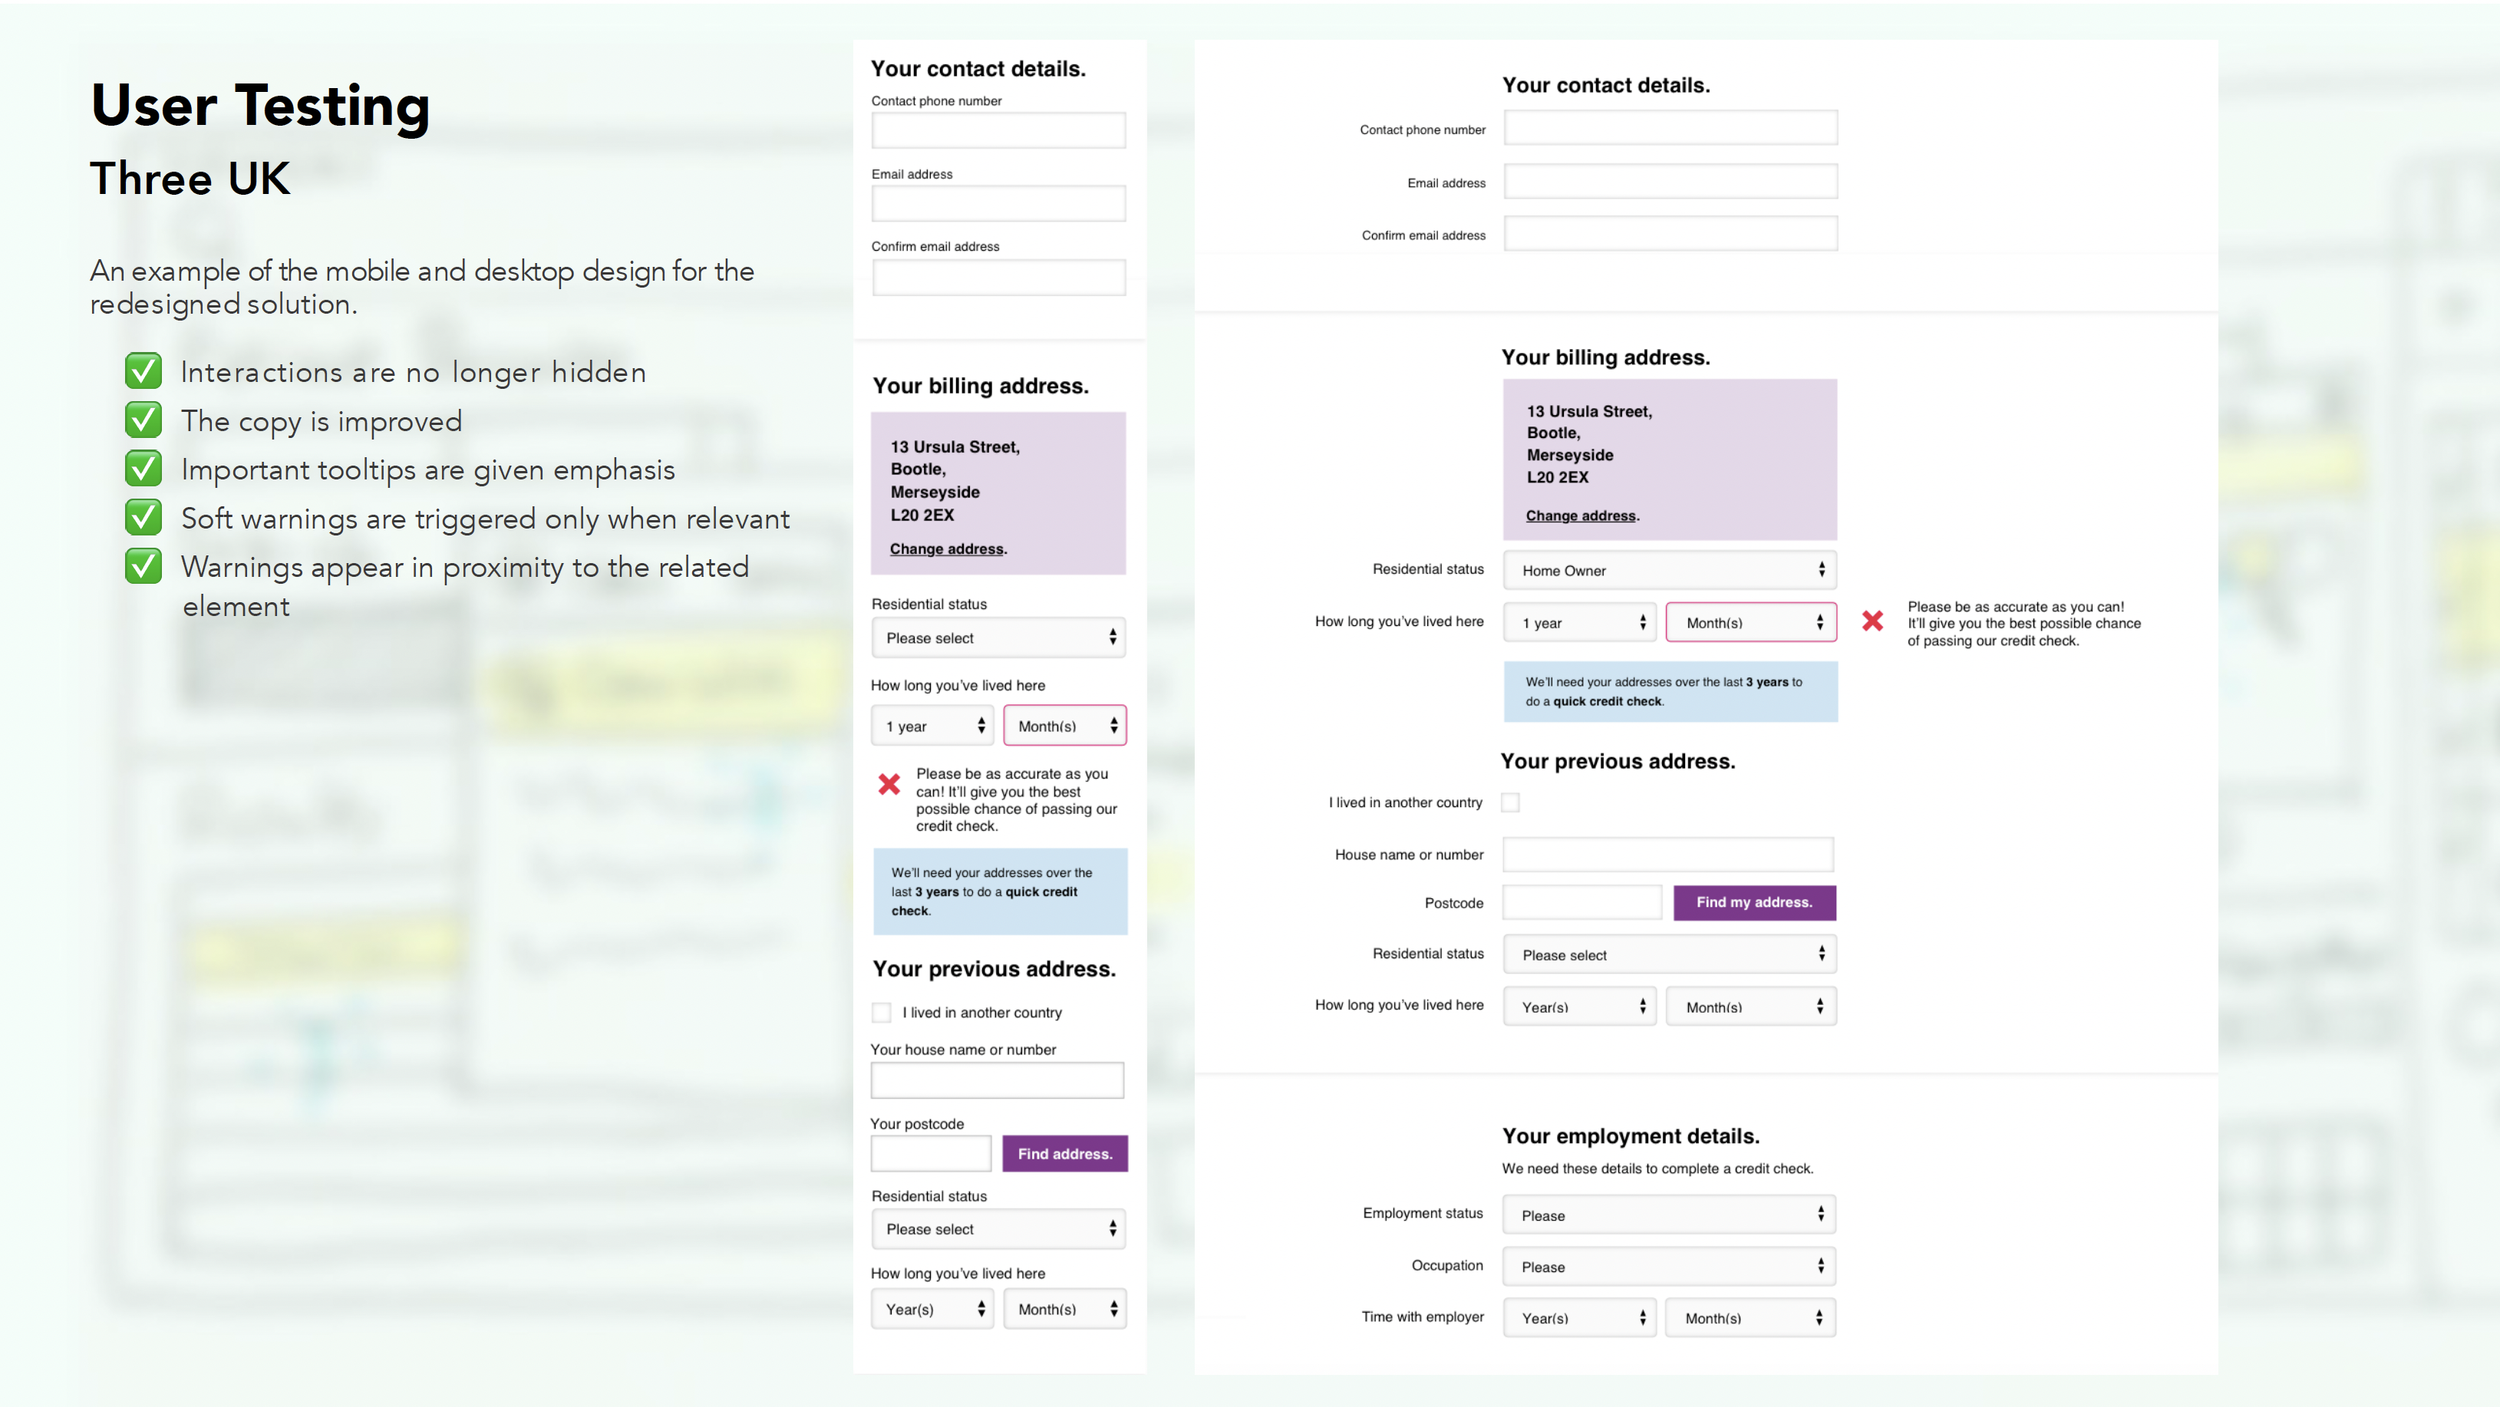This screenshot has width=2500, height=1407.
Task: Click green checkmark beside 'The copy is improved'
Action: 144,420
